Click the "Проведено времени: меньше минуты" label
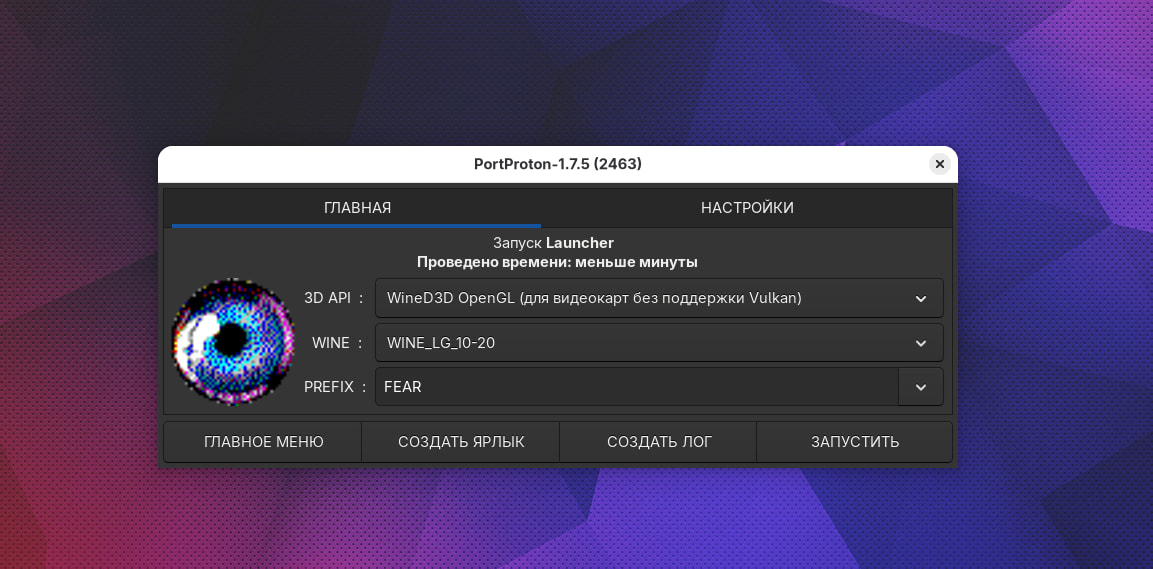The height and width of the screenshot is (569, 1153). point(557,262)
